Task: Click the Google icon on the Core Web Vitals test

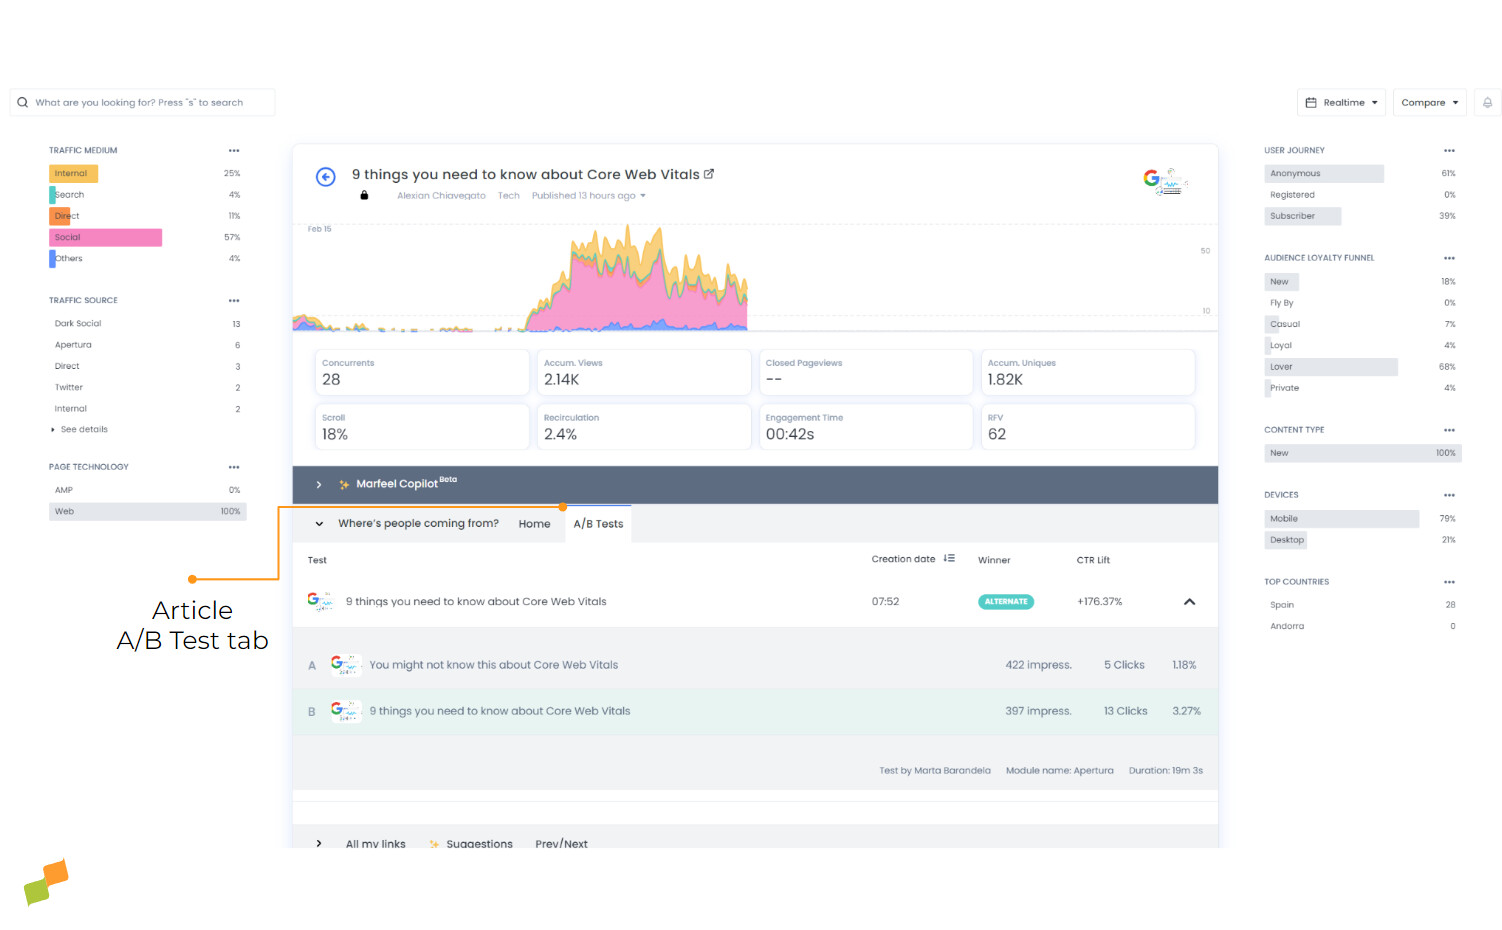Action: (x=319, y=601)
